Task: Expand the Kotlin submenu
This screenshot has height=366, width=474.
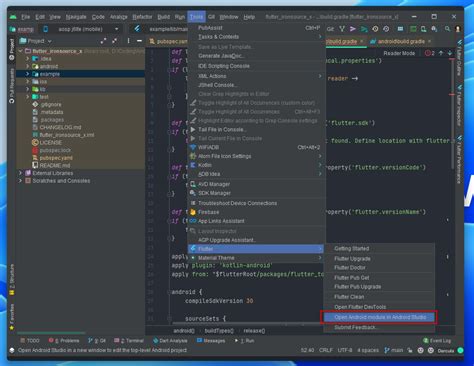Action: click(x=256, y=165)
